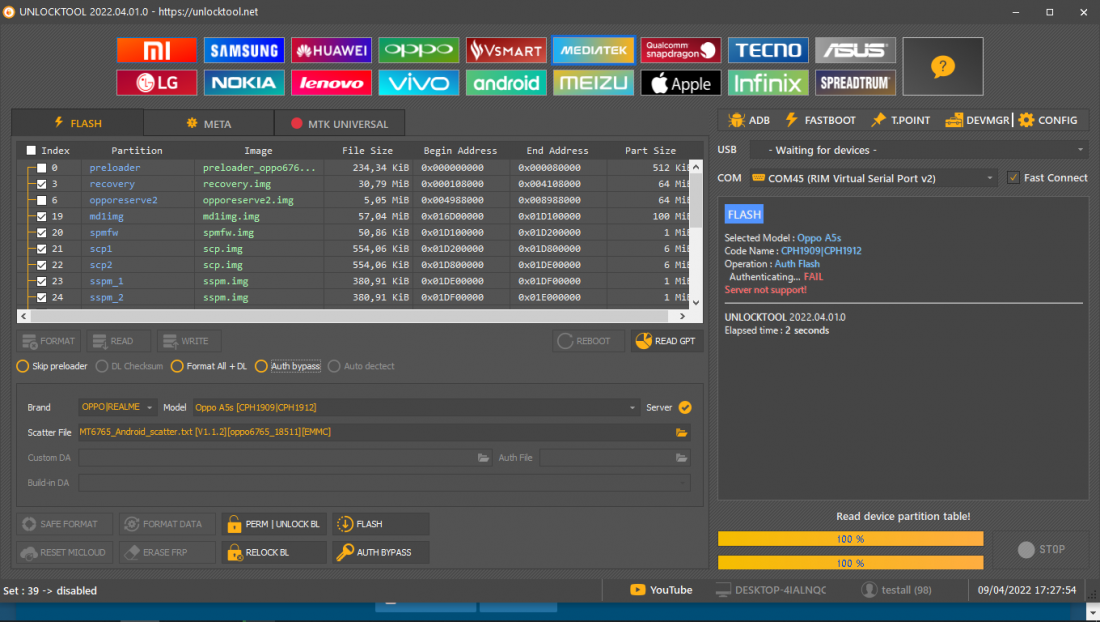
Task: Choose the Qualcomm Snapdragon logo
Action: (x=680, y=50)
